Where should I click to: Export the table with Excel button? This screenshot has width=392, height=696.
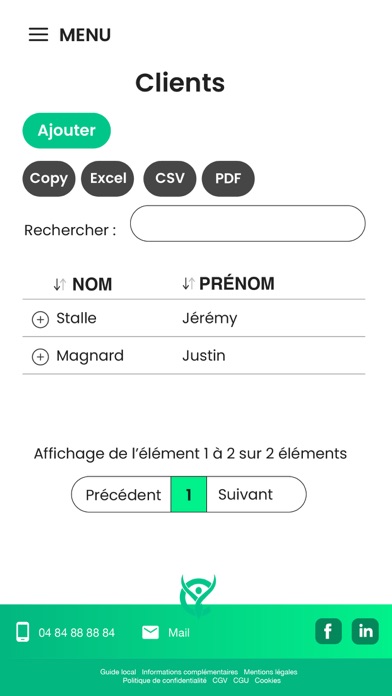[108, 178]
